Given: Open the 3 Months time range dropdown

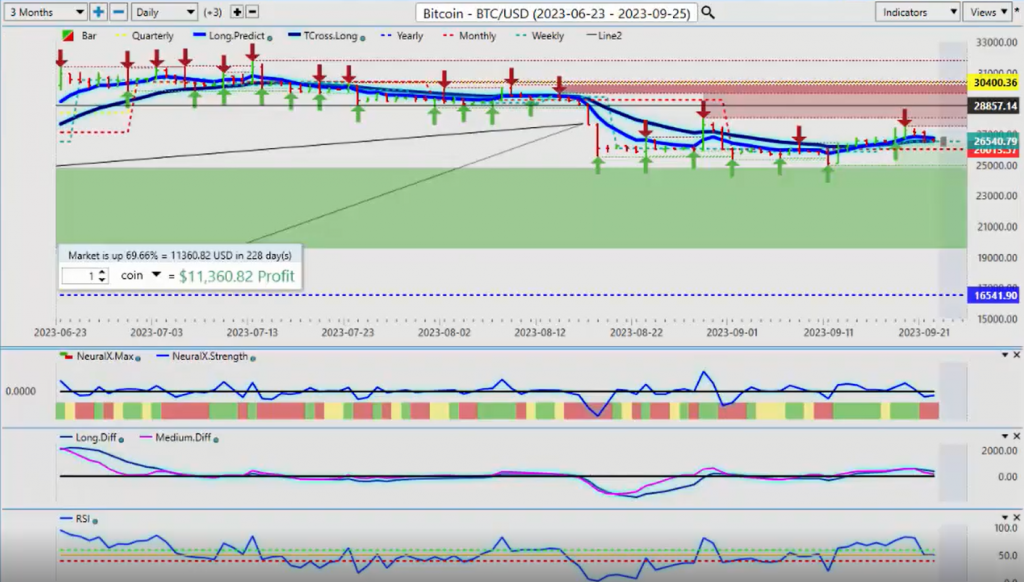Looking at the screenshot, I should coord(44,12).
